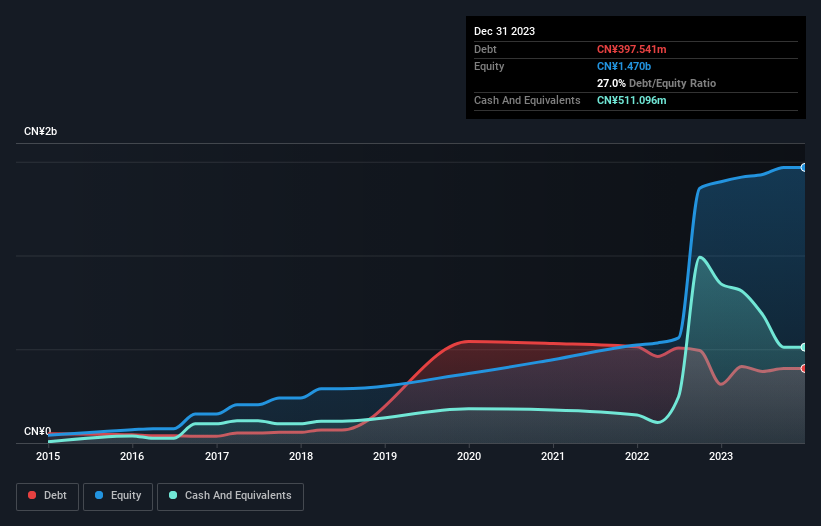
Task: Click the CN¥511.096m cash value
Action: pyautogui.click(x=631, y=100)
